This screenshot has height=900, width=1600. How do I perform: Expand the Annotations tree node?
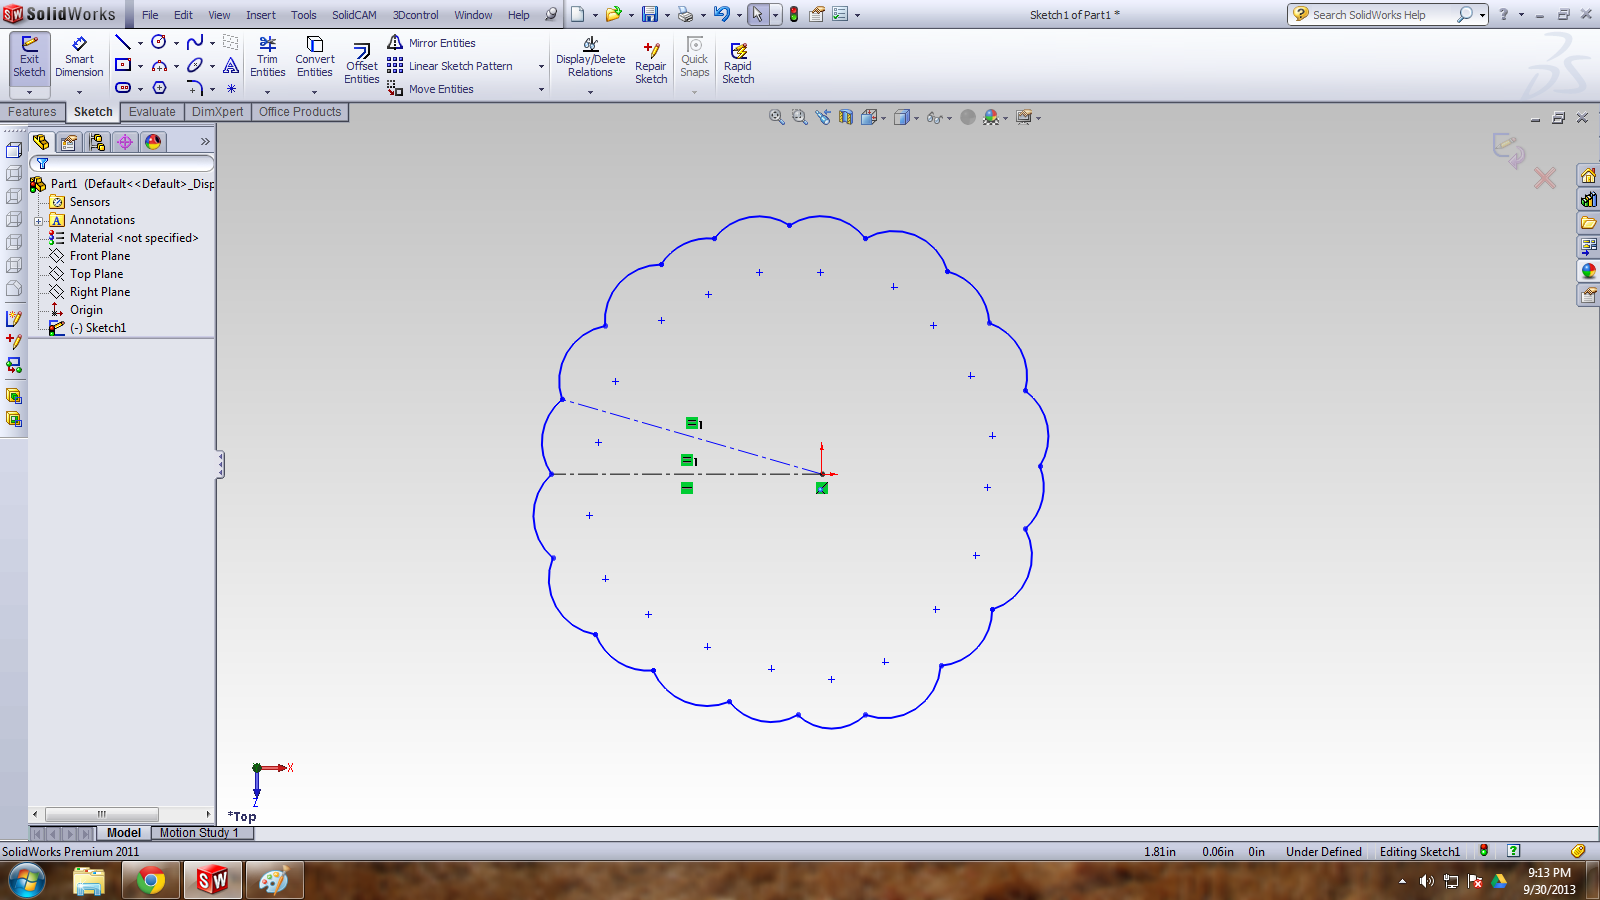click(x=39, y=221)
